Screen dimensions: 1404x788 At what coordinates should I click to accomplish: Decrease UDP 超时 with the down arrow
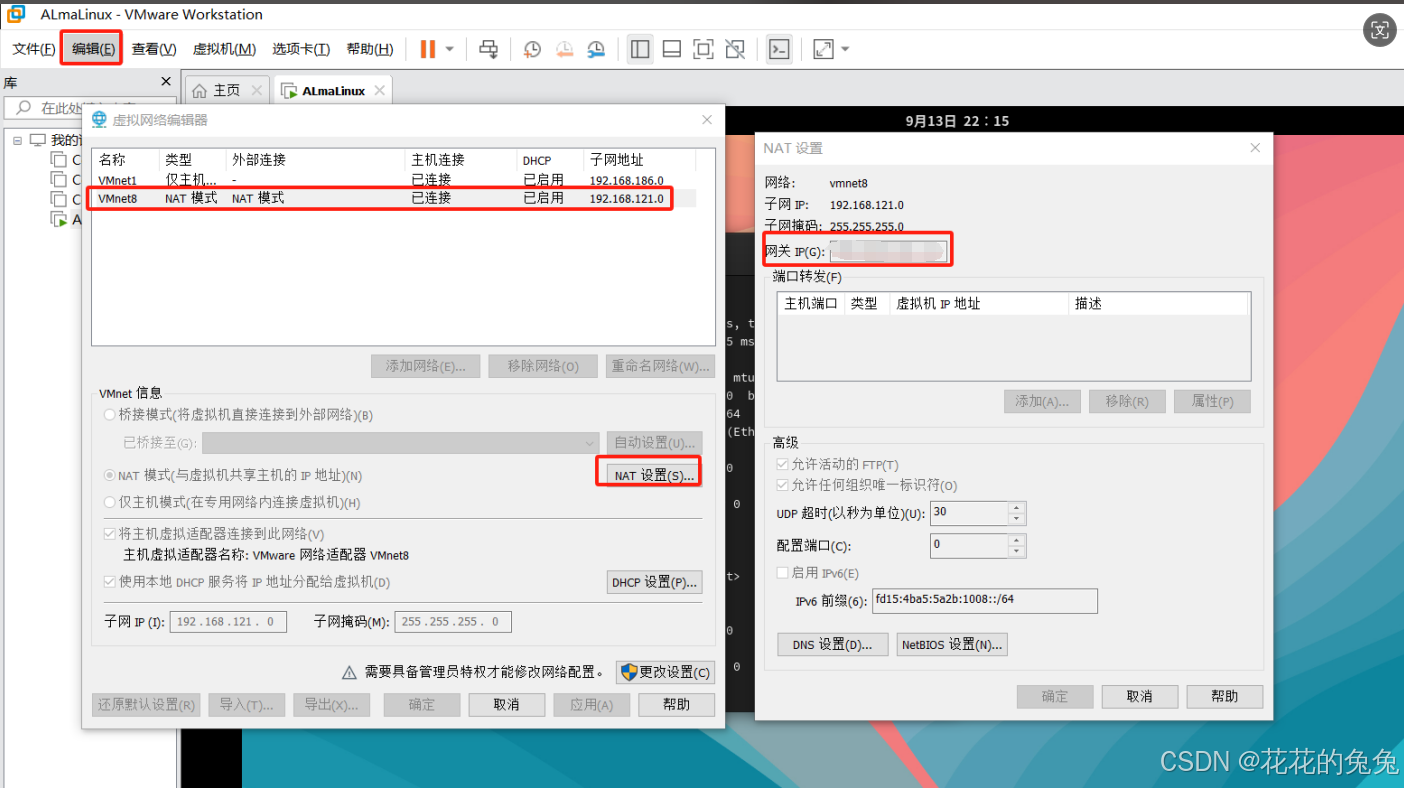tap(1017, 520)
